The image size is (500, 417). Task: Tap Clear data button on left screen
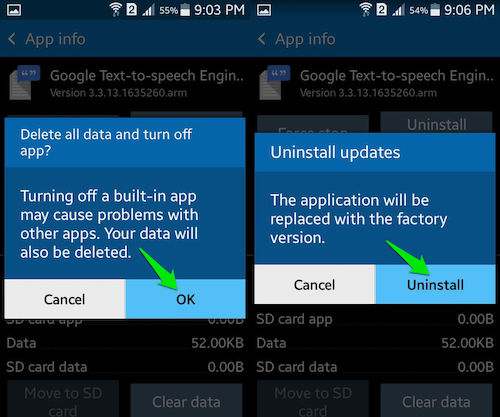tap(186, 400)
